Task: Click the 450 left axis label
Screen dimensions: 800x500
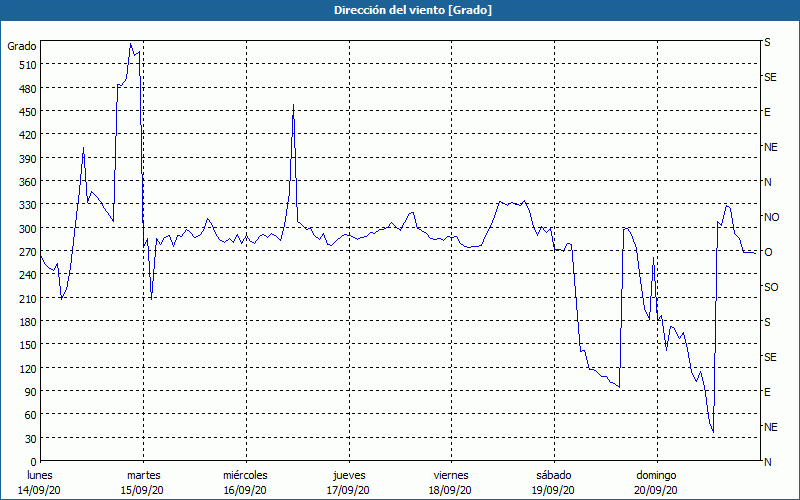Action: pyautogui.click(x=28, y=112)
